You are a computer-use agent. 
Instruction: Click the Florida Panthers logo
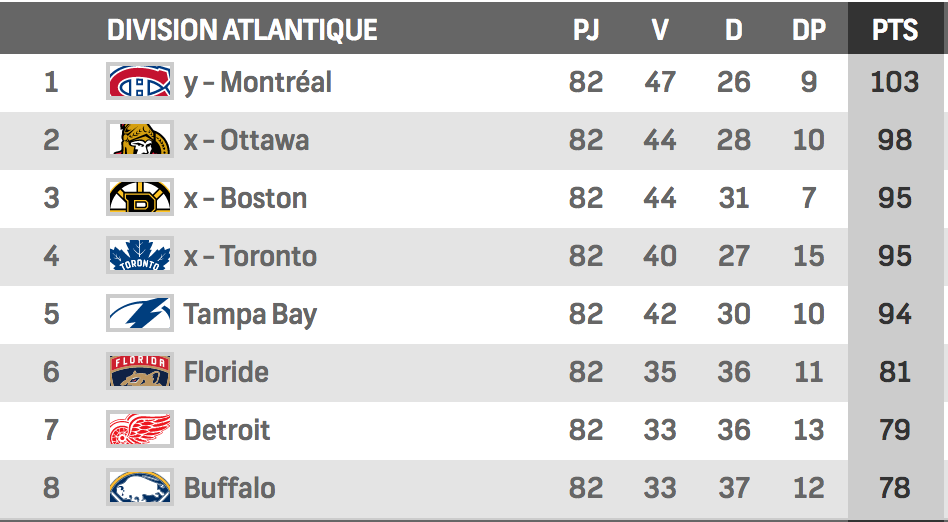point(140,371)
